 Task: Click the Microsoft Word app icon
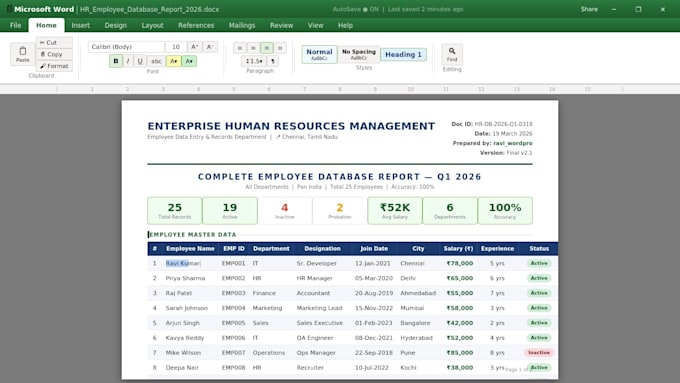[x=9, y=9]
